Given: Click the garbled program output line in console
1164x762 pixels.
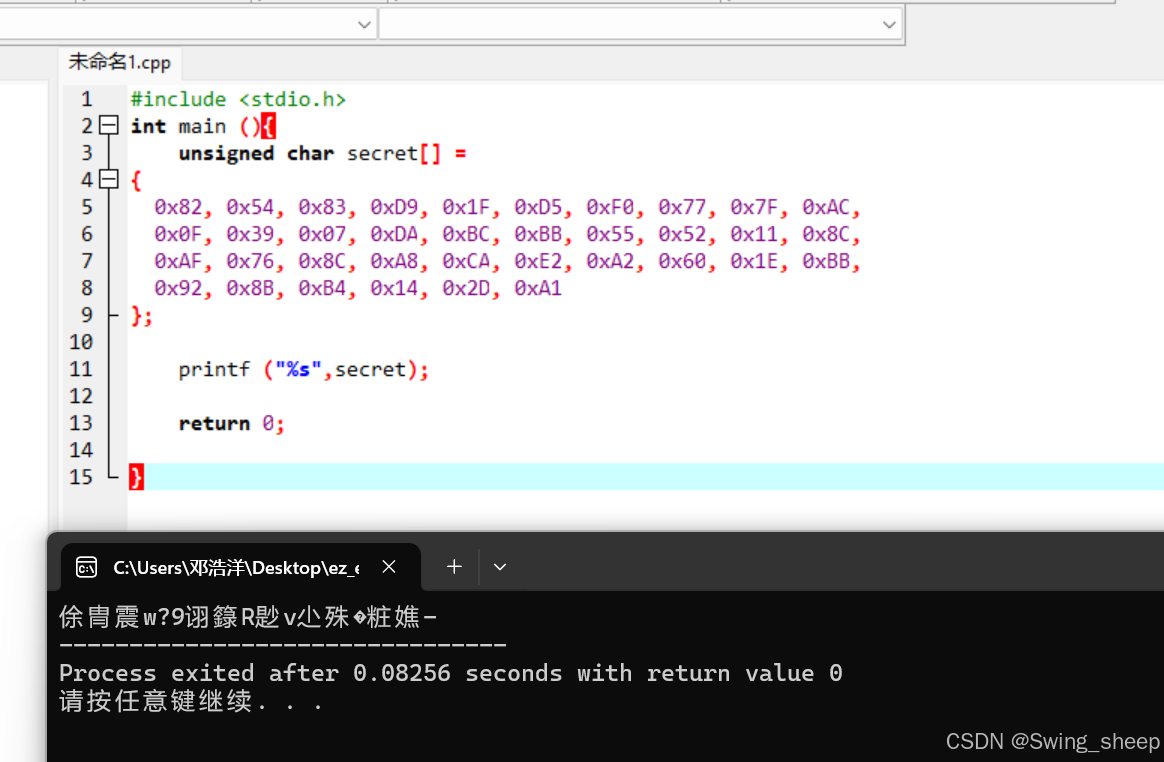Looking at the screenshot, I should pos(248,616).
